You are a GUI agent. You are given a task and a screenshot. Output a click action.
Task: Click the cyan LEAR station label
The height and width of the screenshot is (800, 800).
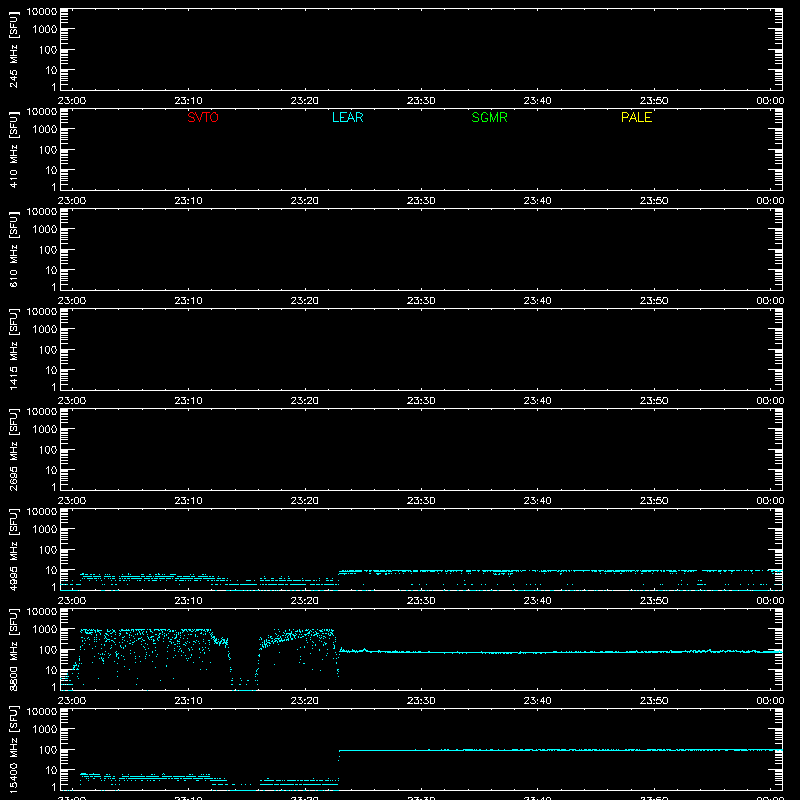(x=347, y=117)
